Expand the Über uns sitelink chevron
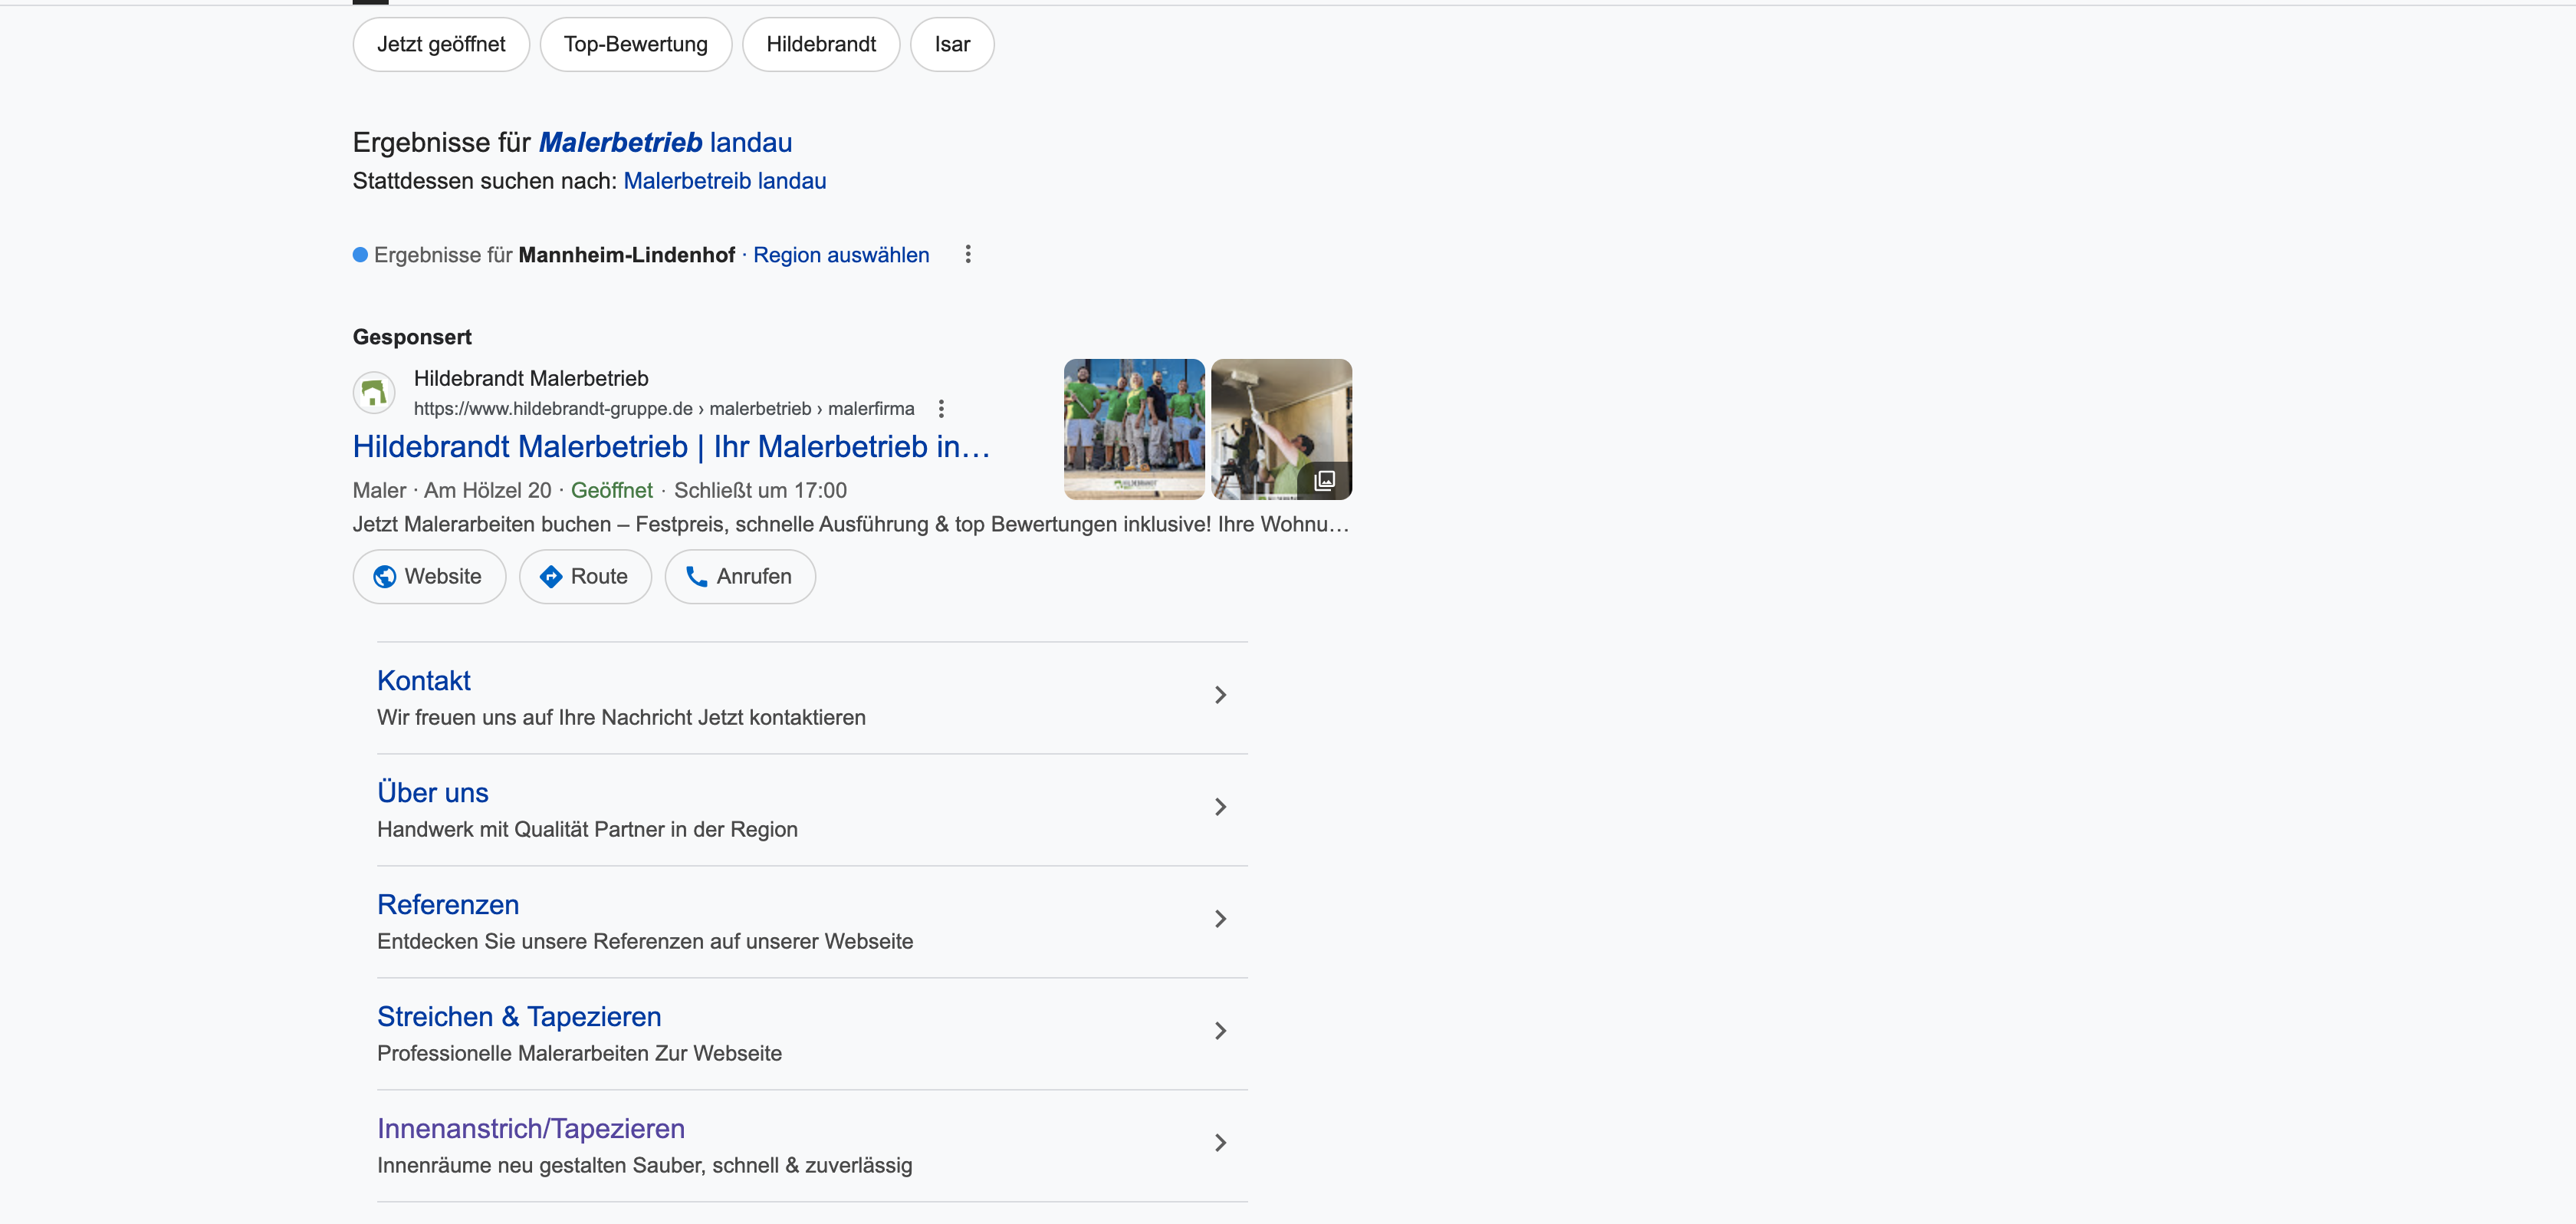The width and height of the screenshot is (2576, 1224). click(x=1219, y=807)
